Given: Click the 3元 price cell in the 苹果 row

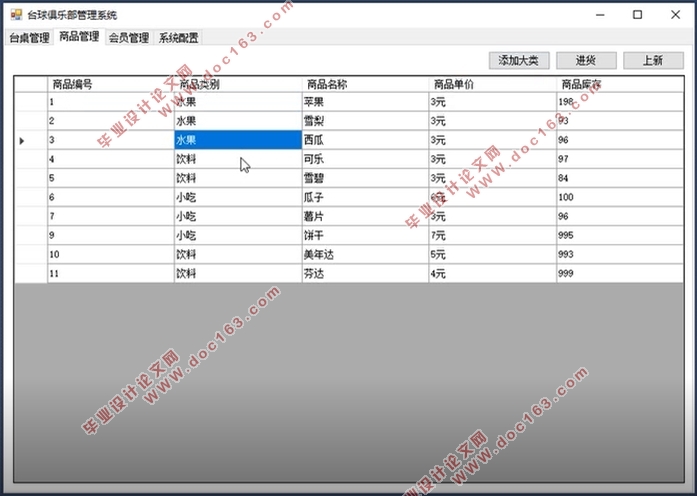Looking at the screenshot, I should (x=493, y=102).
